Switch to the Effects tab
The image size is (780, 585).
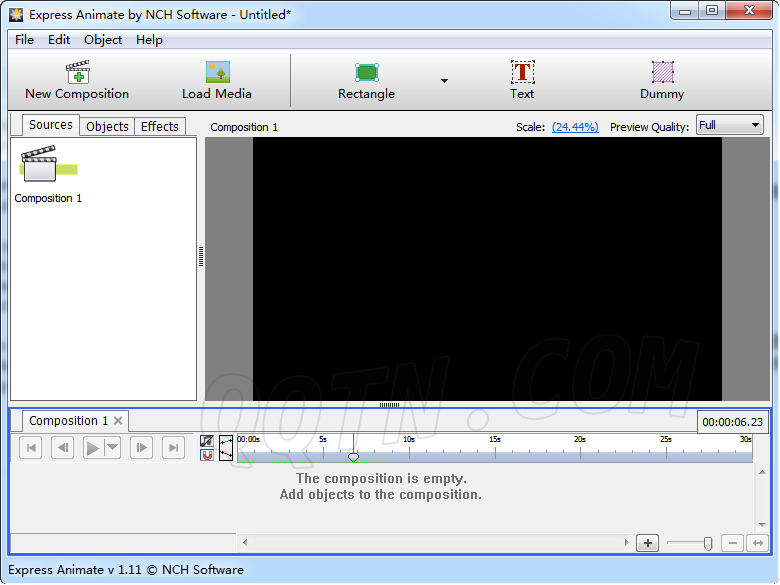(x=160, y=126)
